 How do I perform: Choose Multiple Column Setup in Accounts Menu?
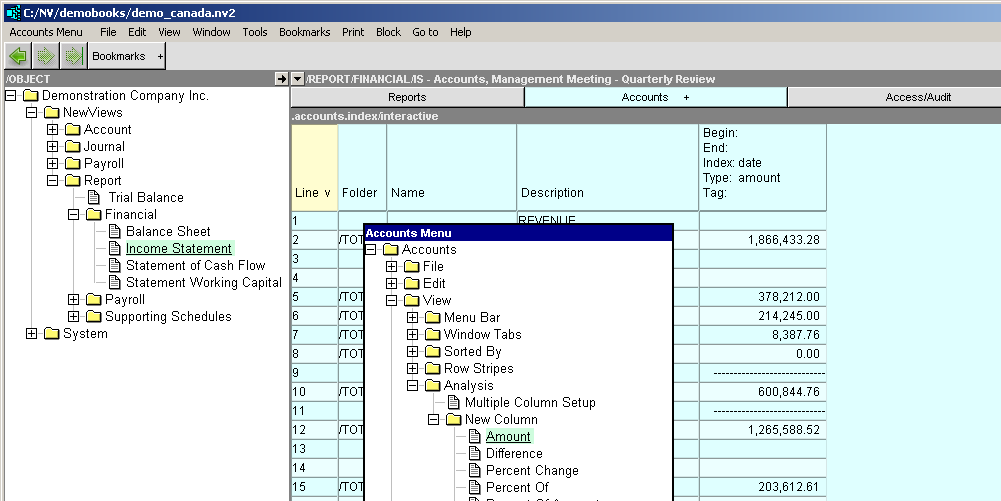[530, 402]
